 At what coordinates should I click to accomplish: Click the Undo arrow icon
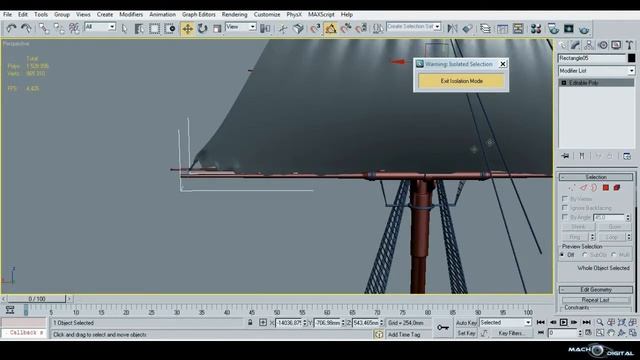click(11, 28)
